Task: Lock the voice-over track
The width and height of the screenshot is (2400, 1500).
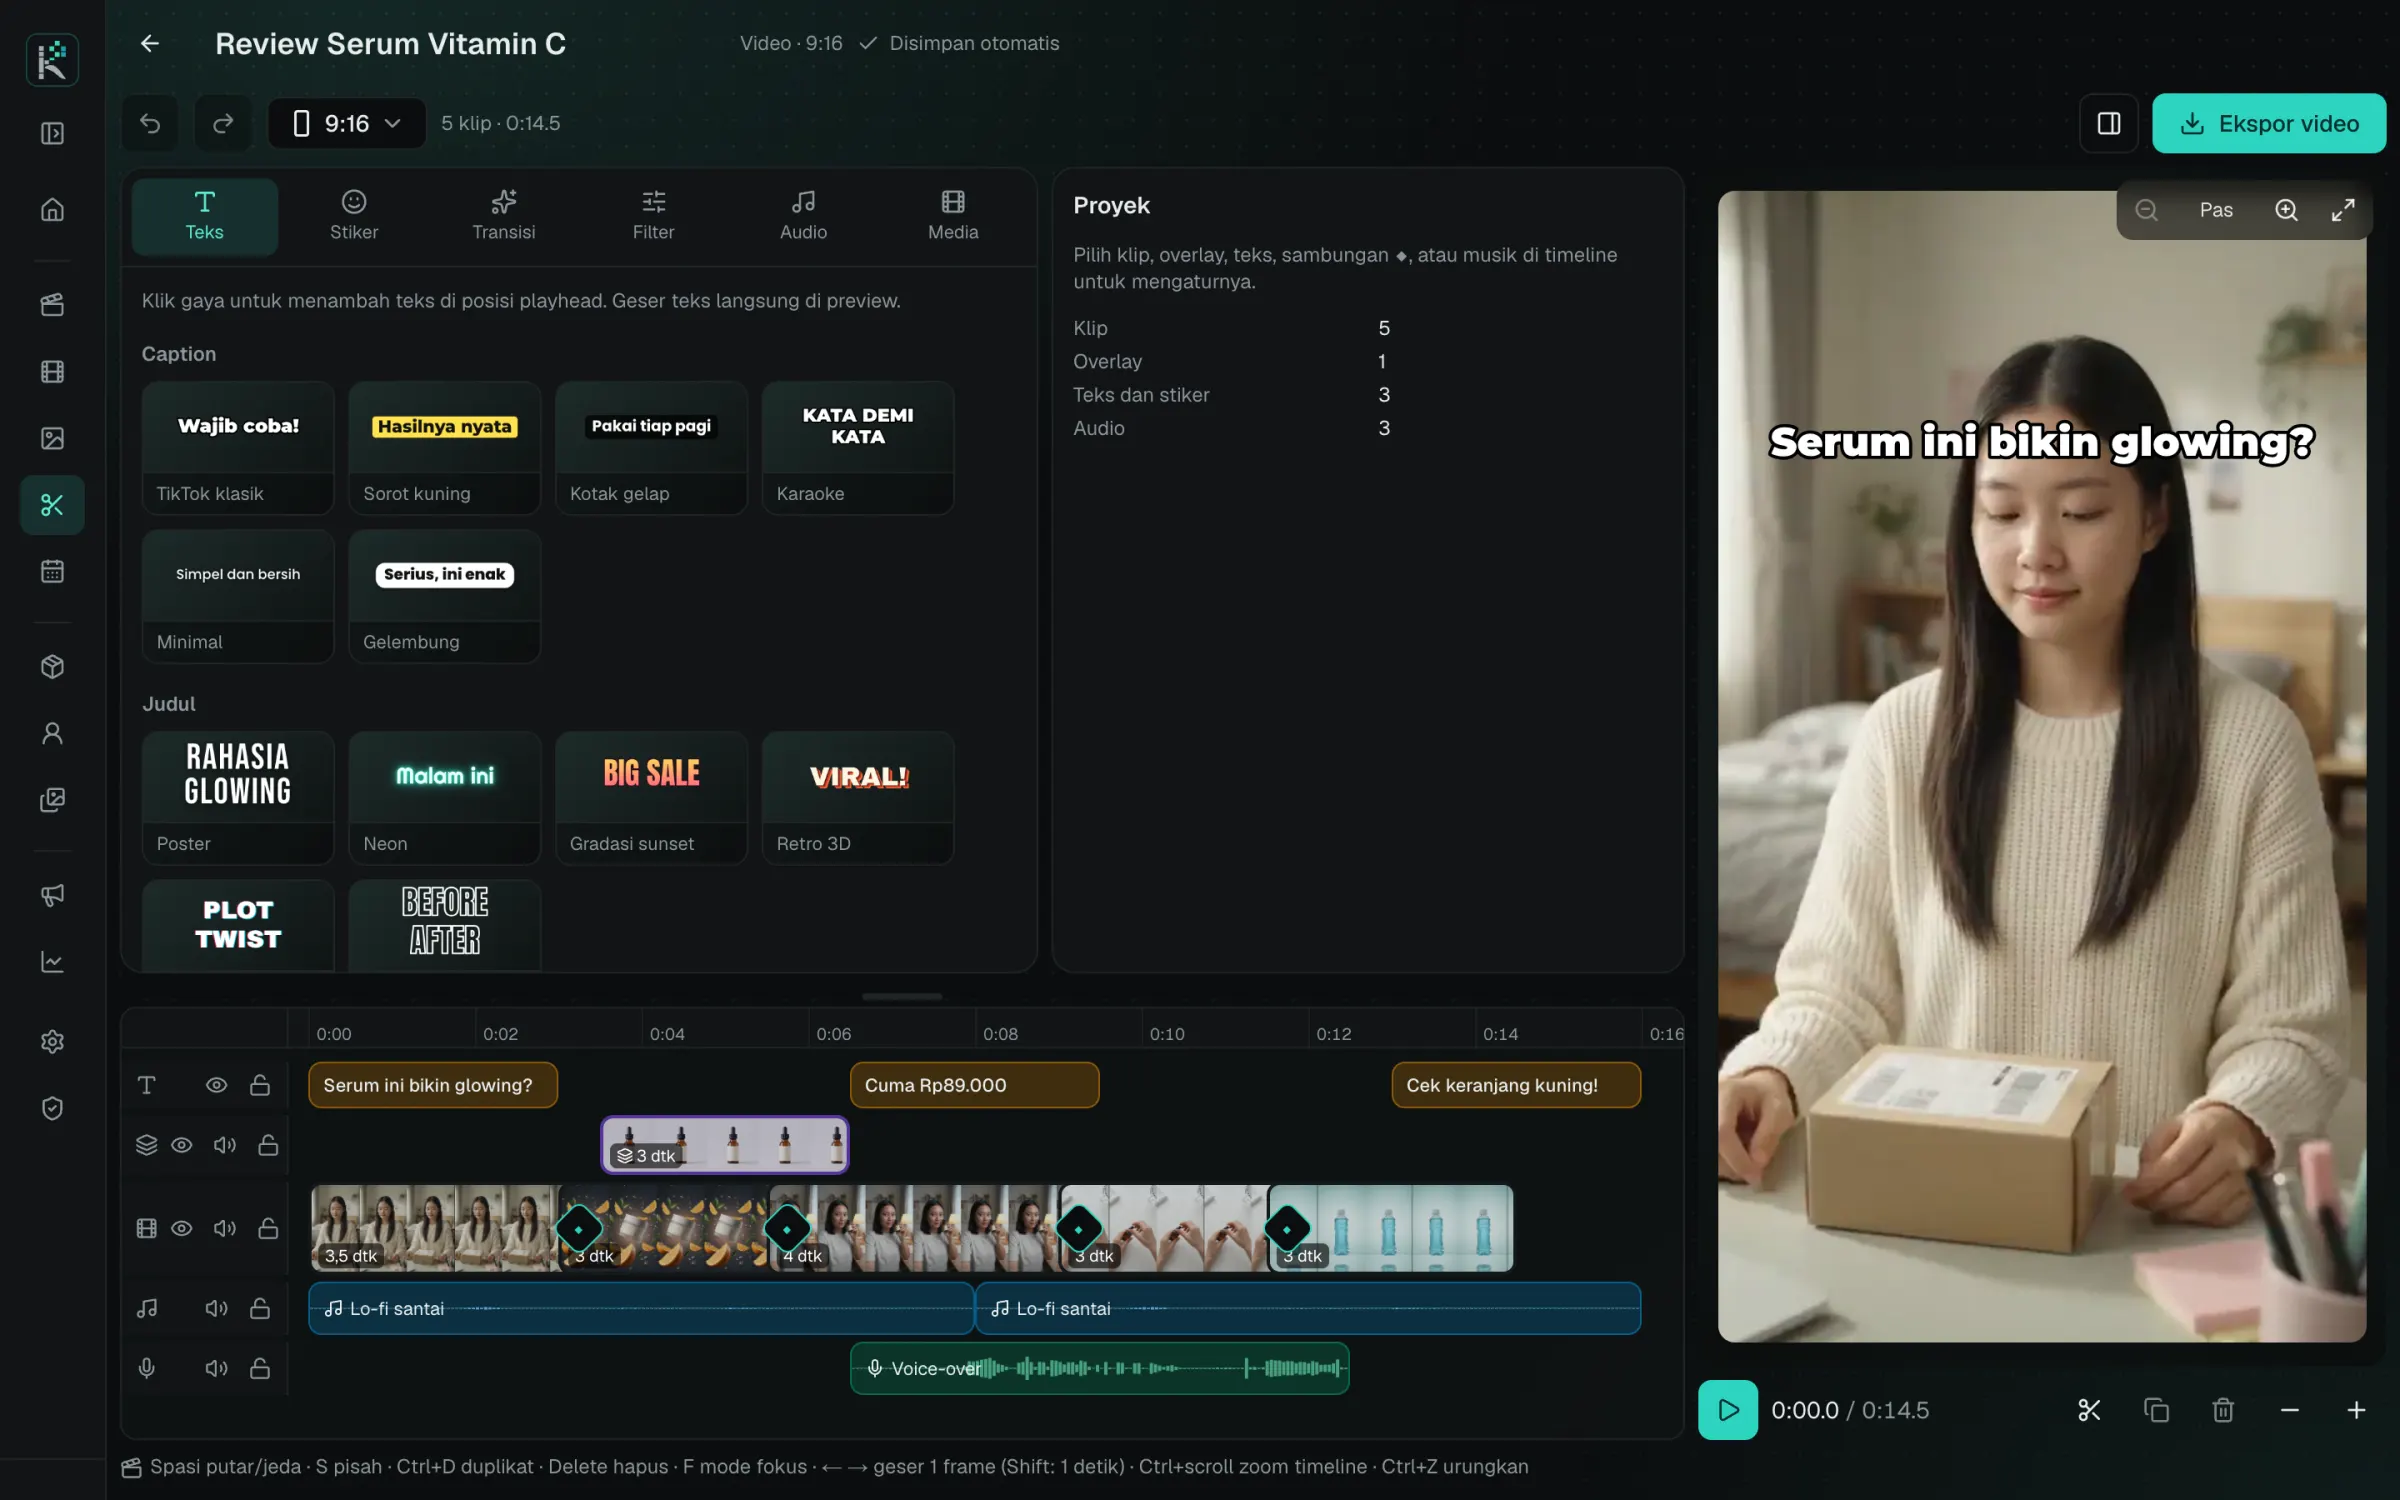Action: 260,1368
